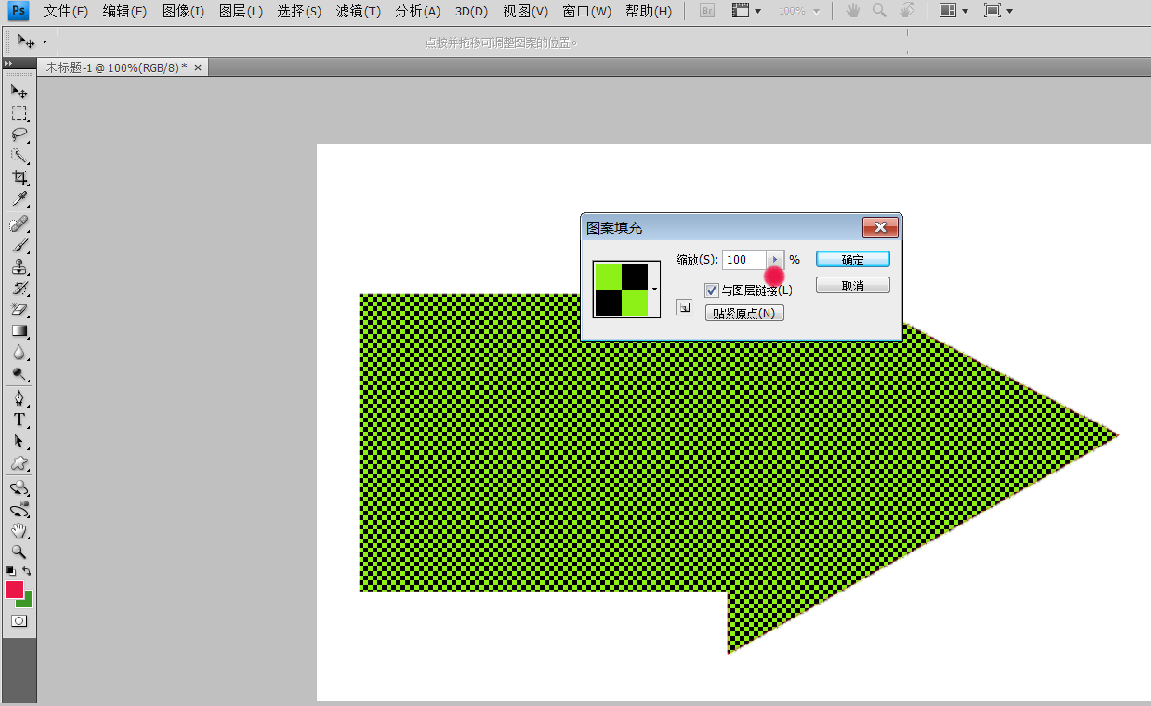
Task: Click the 贴紧原点(N) button
Action: point(744,313)
